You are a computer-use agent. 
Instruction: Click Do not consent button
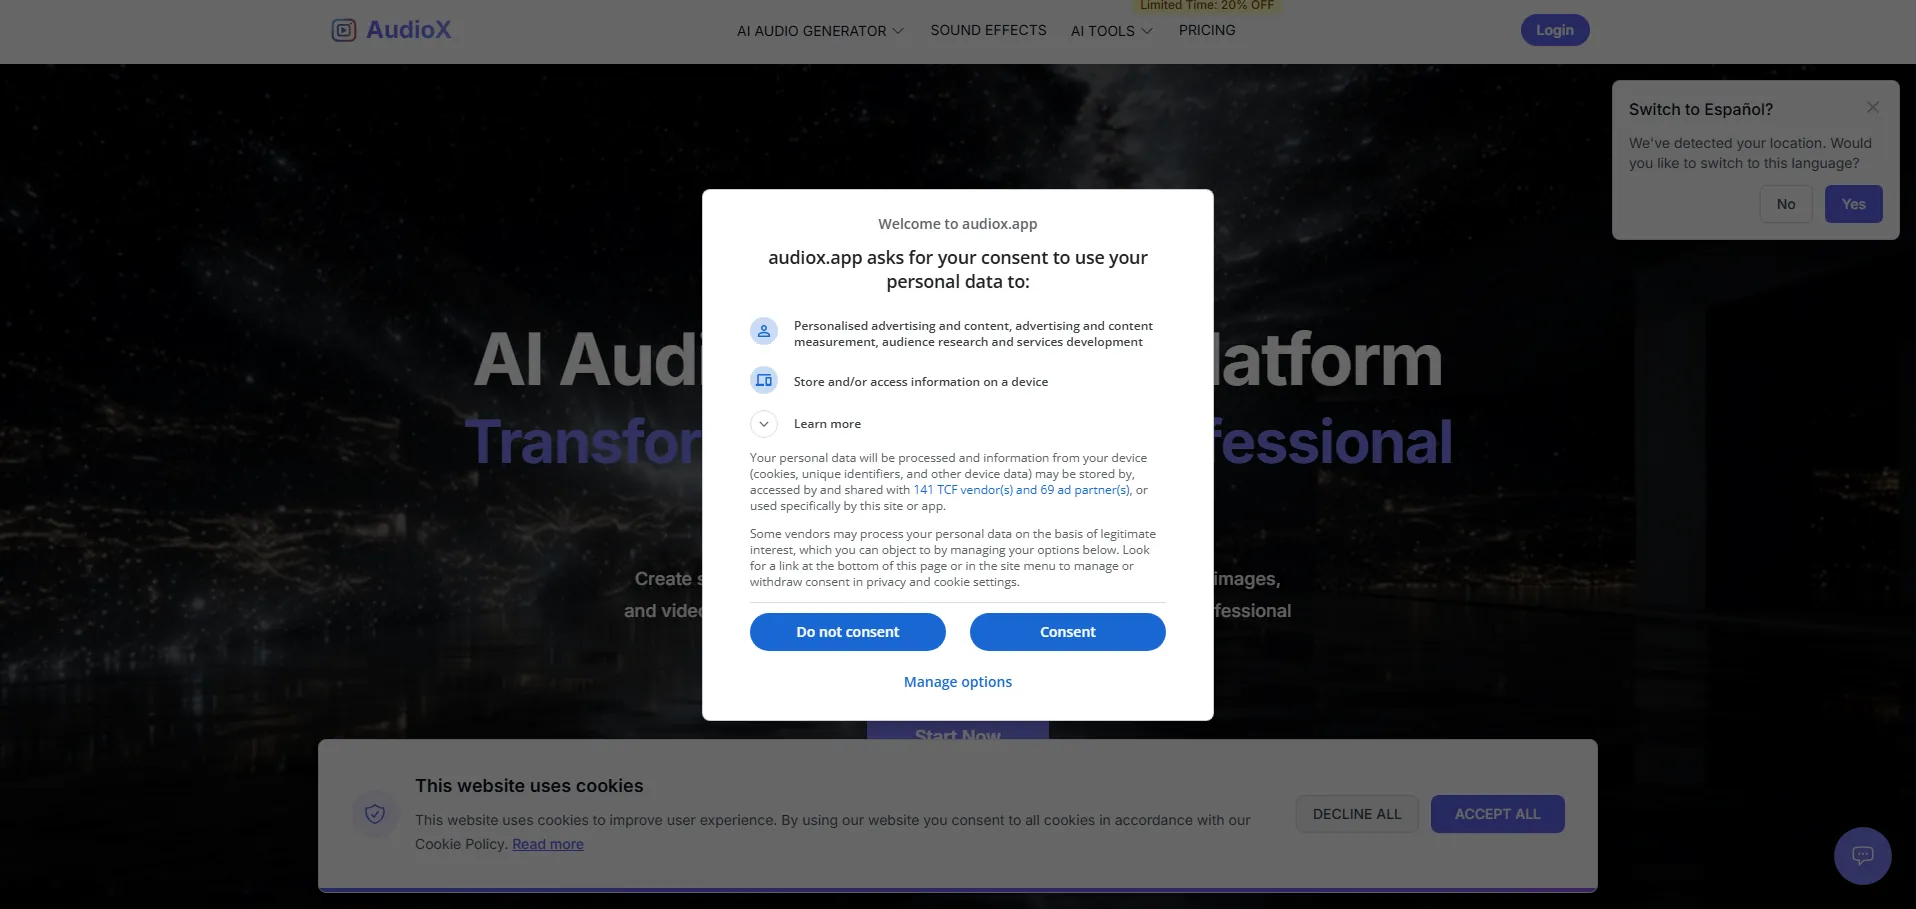[x=847, y=632]
